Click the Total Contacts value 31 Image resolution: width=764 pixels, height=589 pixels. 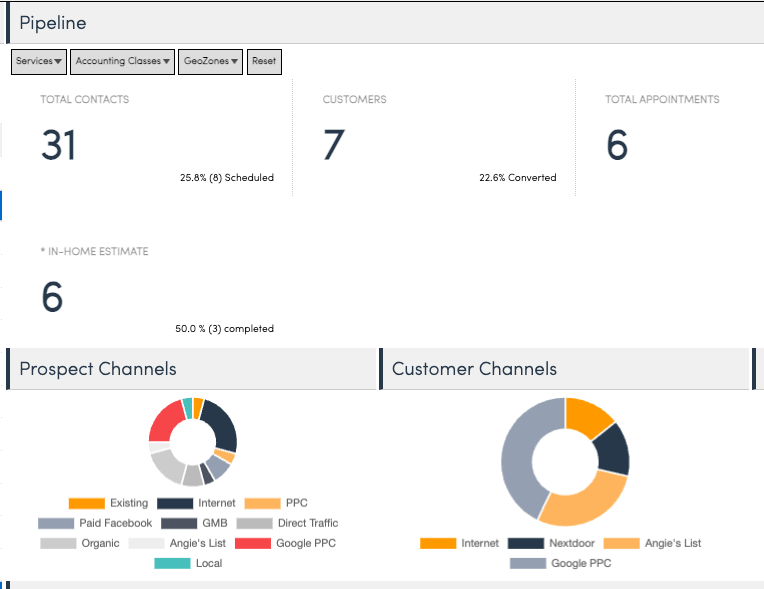click(58, 145)
